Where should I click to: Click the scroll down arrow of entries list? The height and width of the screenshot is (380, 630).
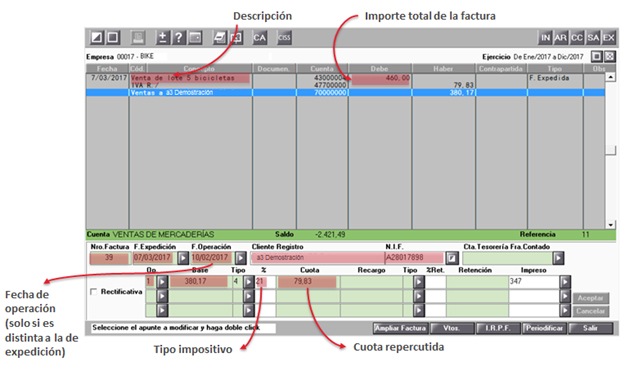610,225
